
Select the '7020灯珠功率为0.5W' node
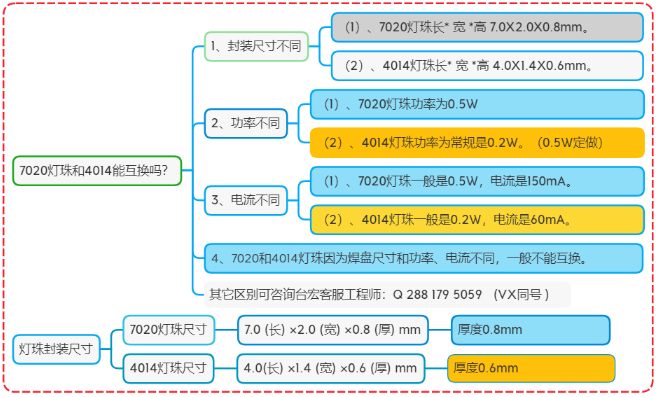(x=477, y=104)
